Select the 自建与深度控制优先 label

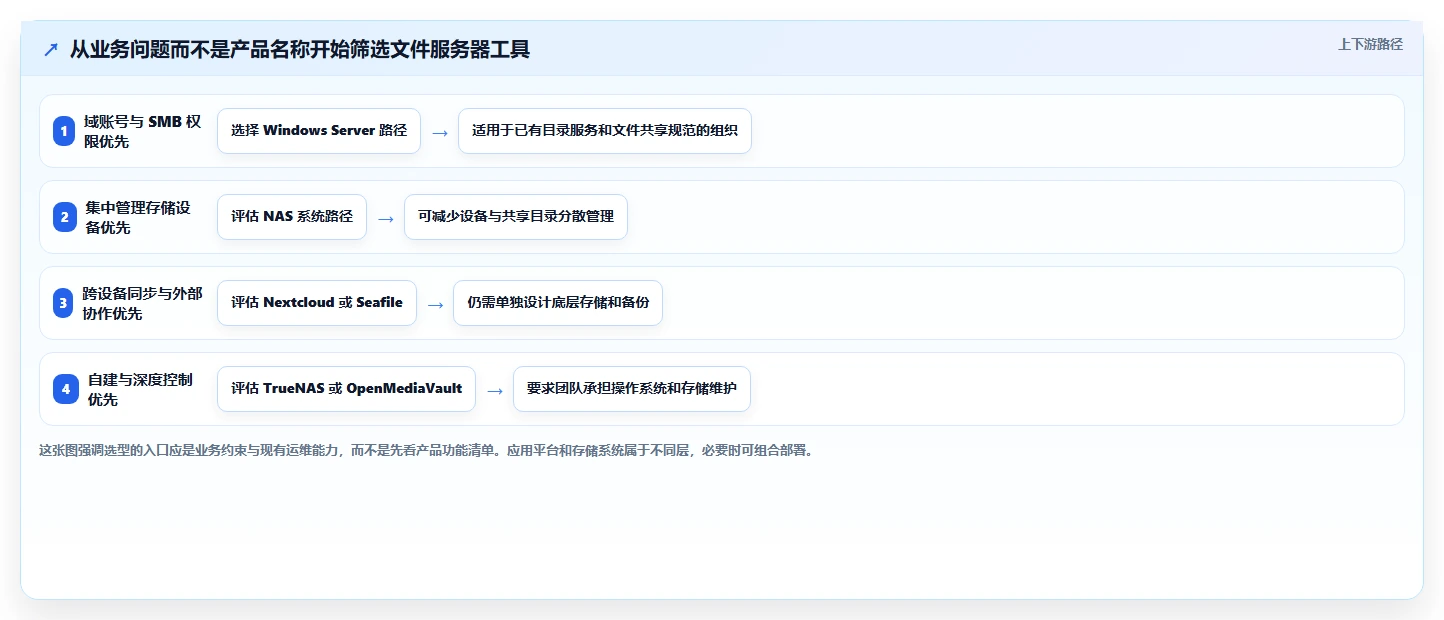[x=140, y=389]
